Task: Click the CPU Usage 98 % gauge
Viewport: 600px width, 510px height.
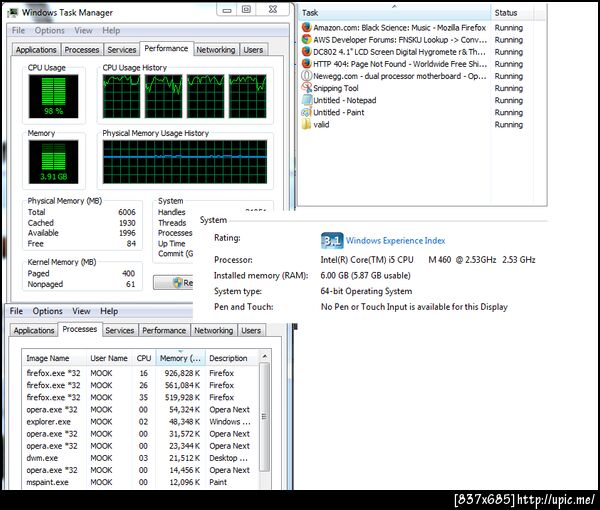Action: (x=54, y=96)
